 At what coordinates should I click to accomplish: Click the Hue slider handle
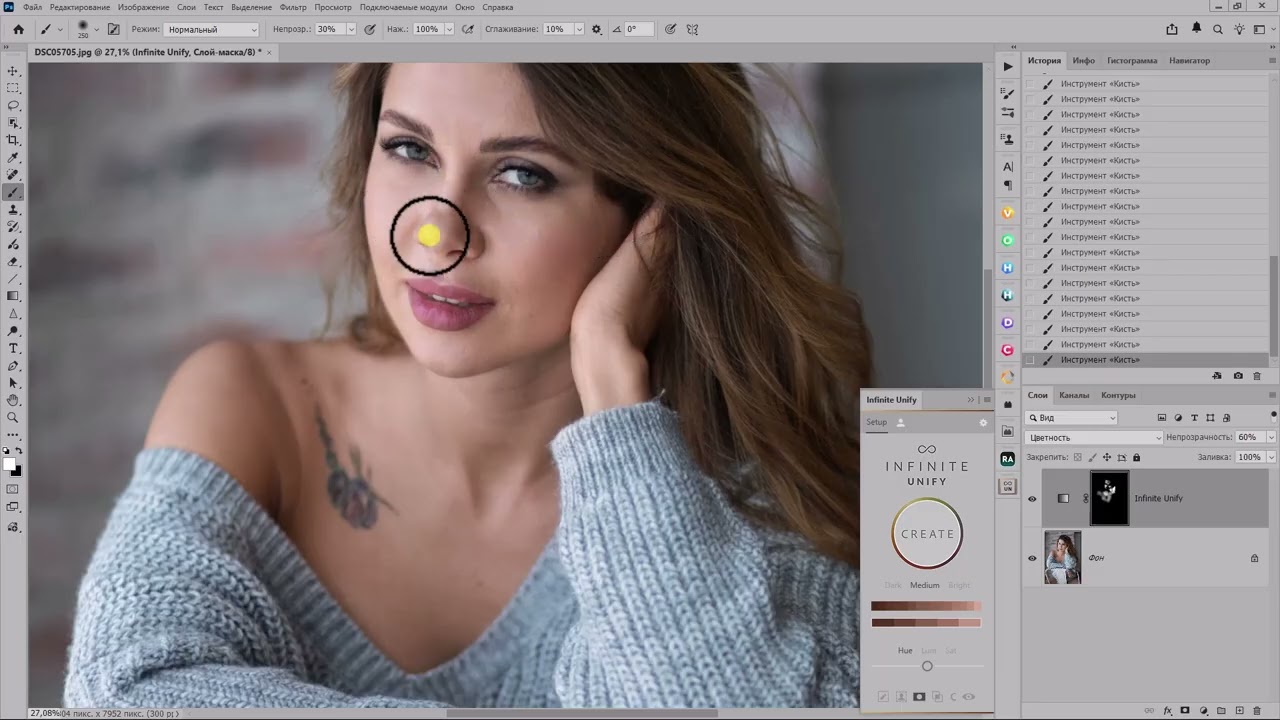[927, 666]
